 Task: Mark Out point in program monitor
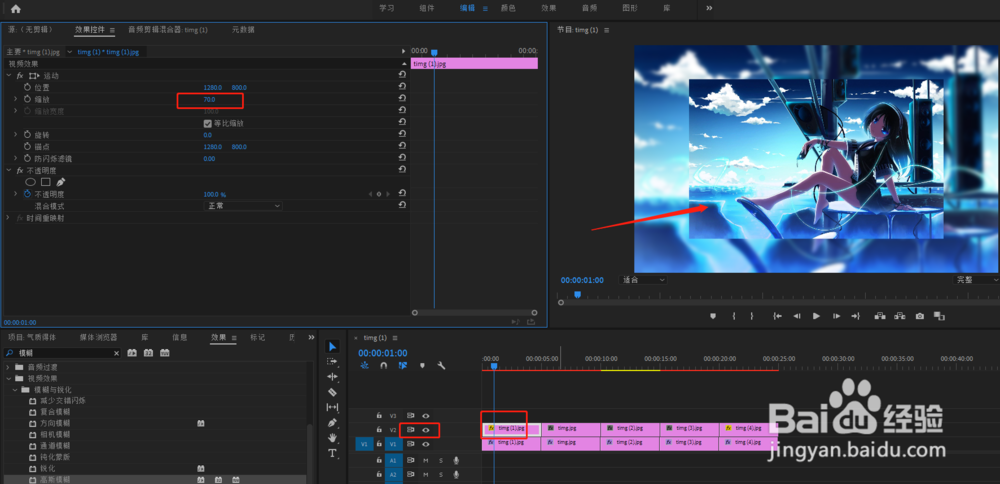click(752, 316)
